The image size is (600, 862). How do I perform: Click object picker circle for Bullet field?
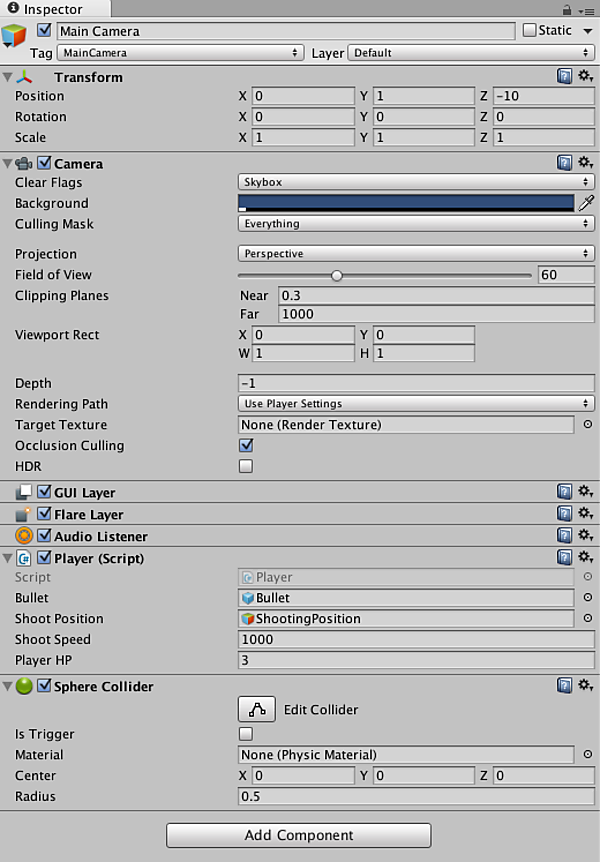[x=587, y=598]
